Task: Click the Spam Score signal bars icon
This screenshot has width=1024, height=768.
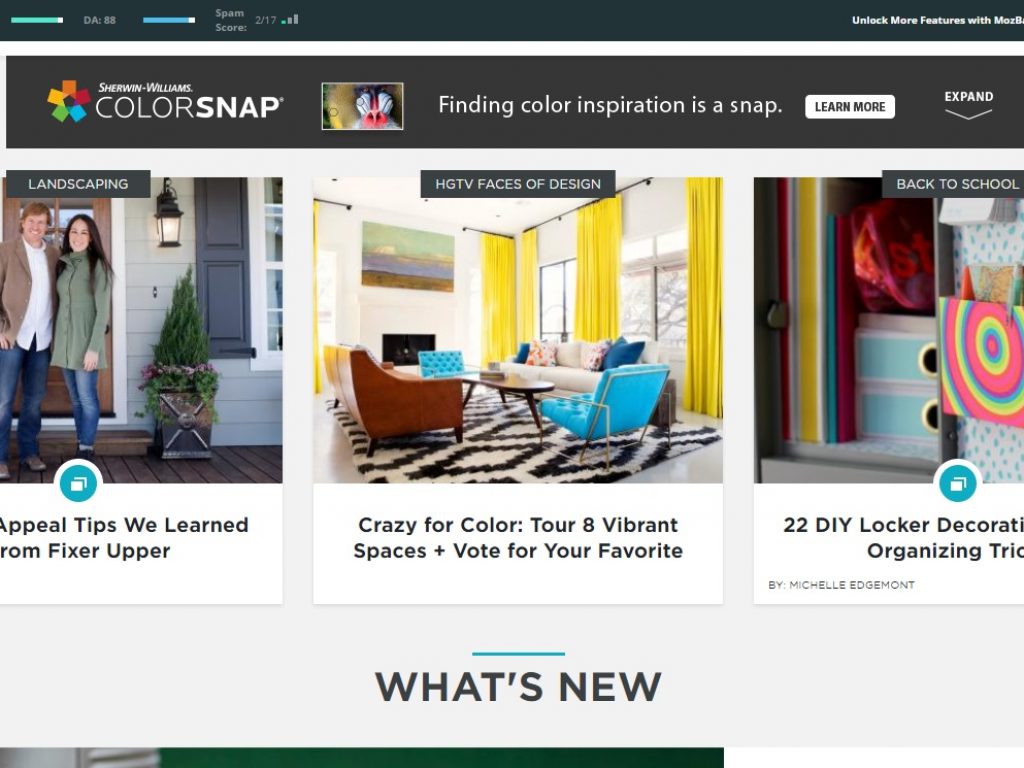Action: coord(290,20)
